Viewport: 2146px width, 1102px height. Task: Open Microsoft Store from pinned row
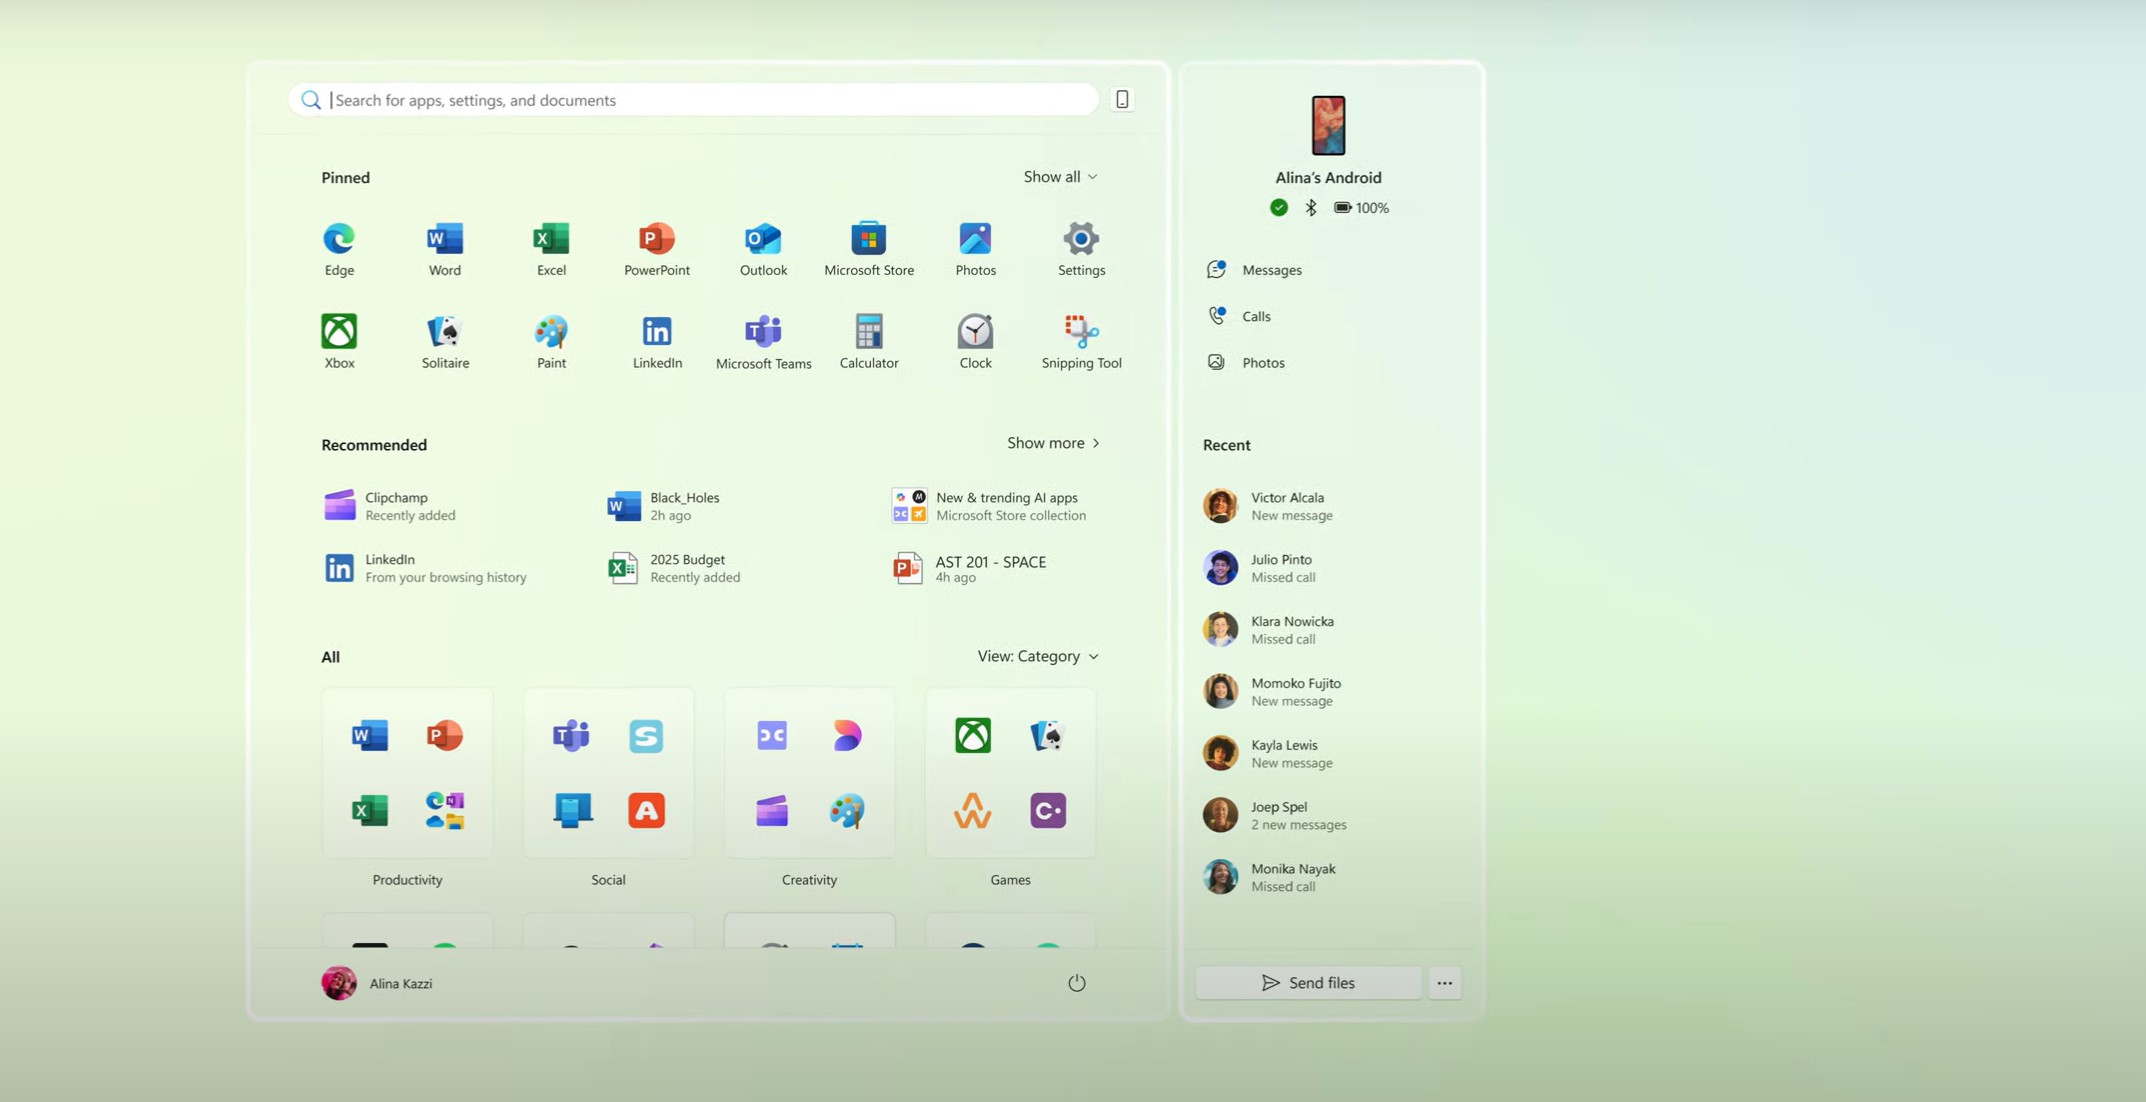click(x=868, y=249)
